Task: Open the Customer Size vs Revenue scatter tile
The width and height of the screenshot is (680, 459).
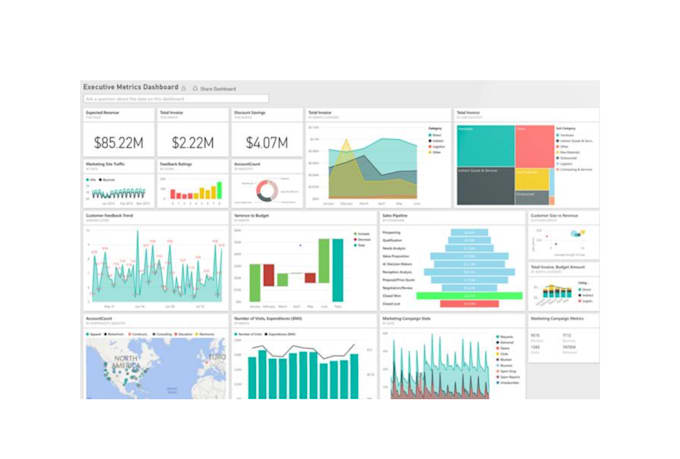Action: click(x=564, y=235)
